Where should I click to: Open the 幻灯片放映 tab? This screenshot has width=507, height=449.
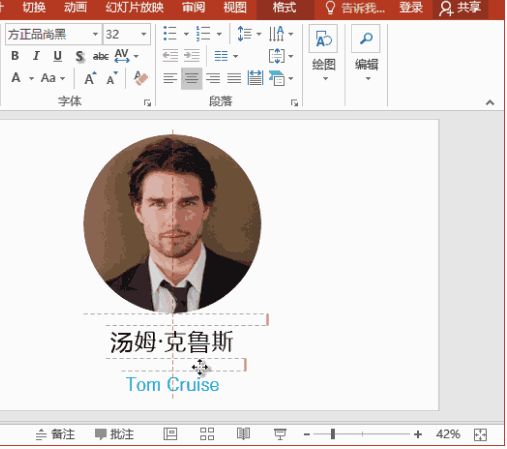pyautogui.click(x=135, y=7)
